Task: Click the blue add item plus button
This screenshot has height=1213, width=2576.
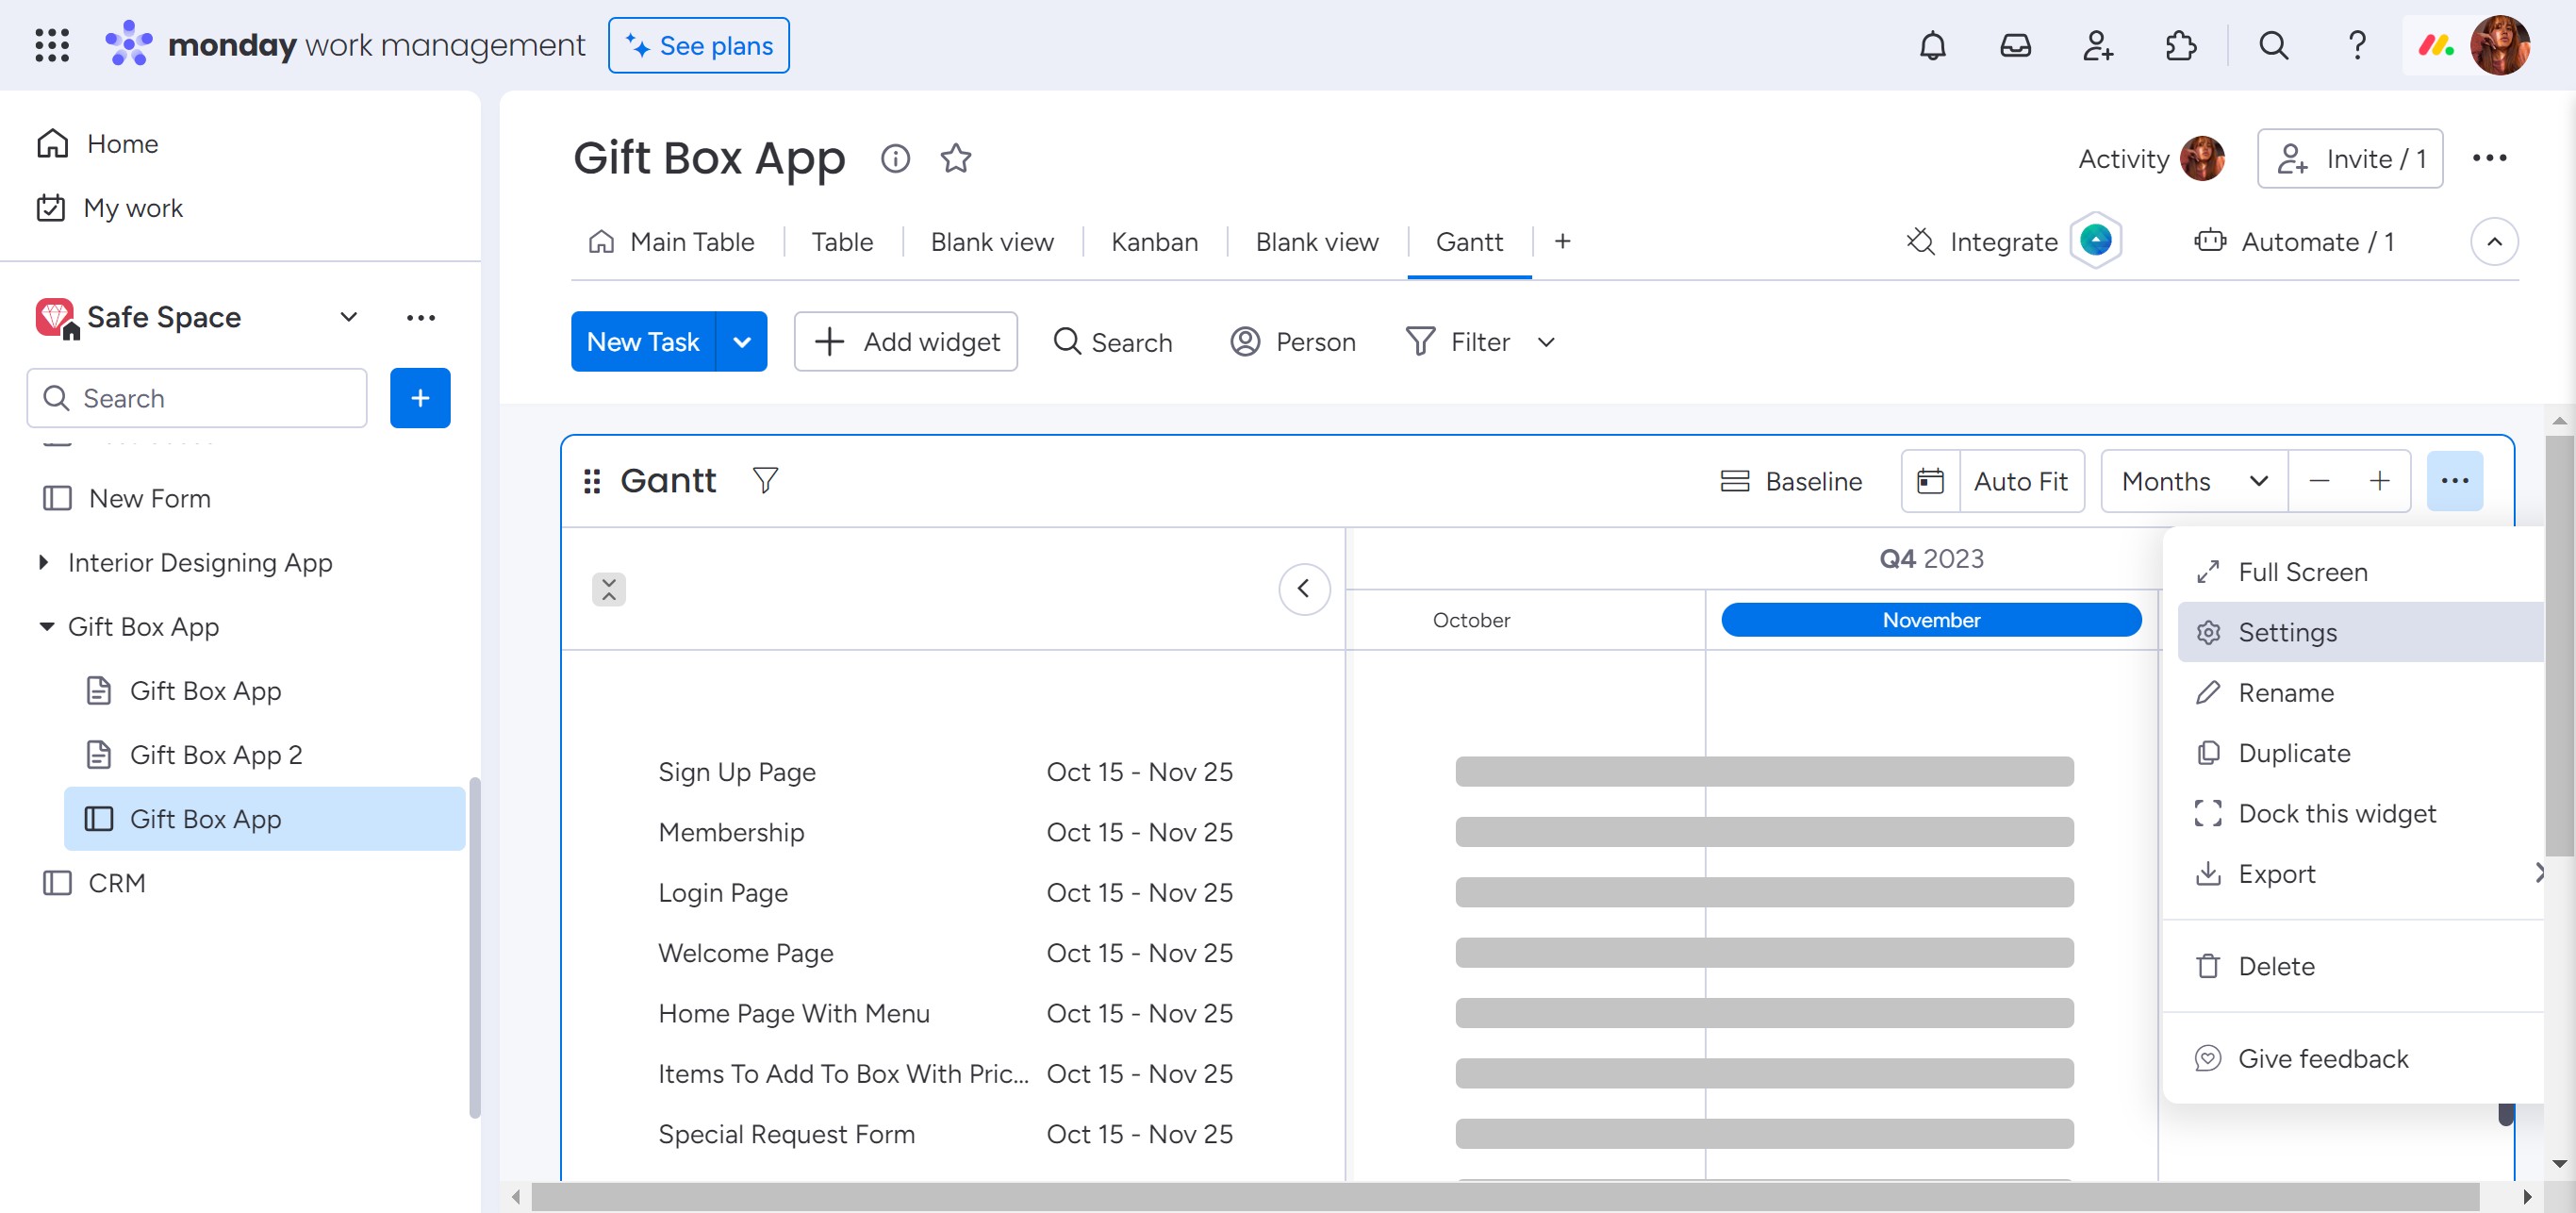Action: 420,398
